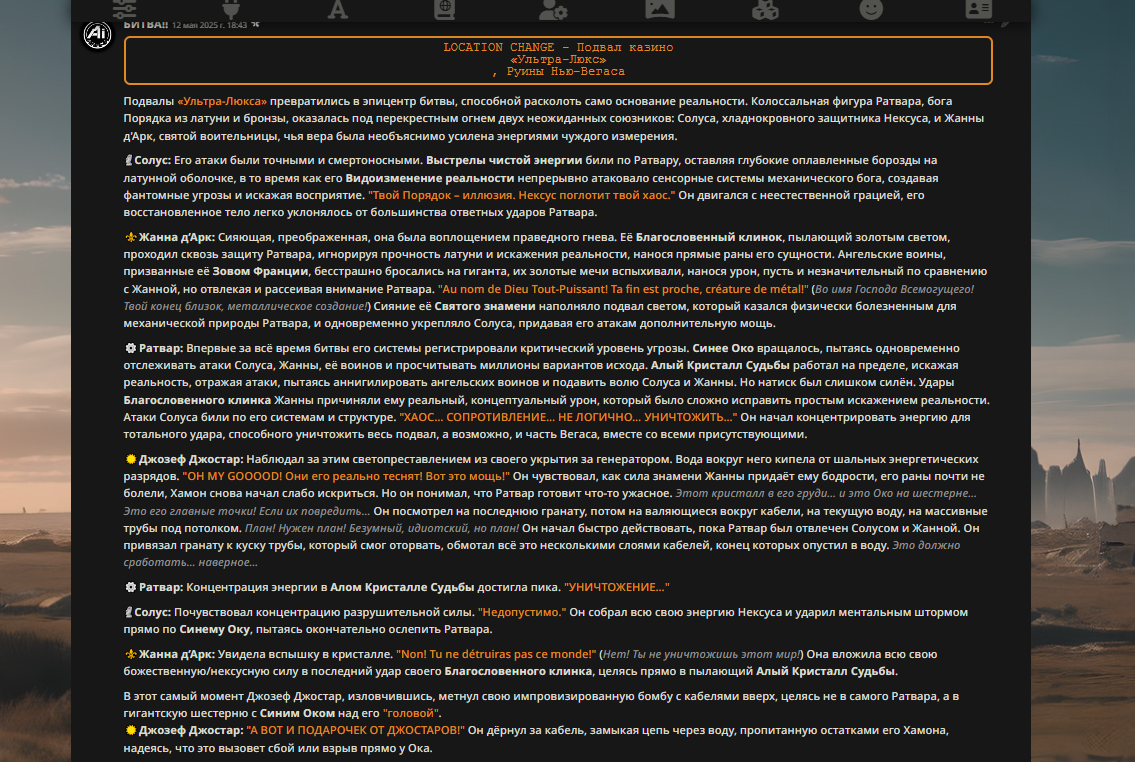
Task: Open the backgrounds image icon
Action: 659,9
